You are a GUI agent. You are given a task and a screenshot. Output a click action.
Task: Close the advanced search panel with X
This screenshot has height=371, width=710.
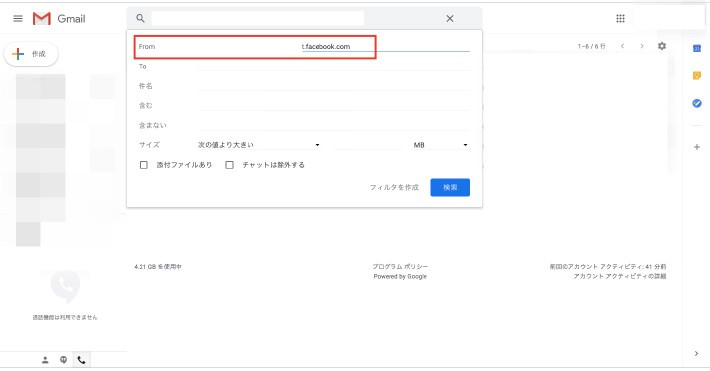(x=450, y=19)
